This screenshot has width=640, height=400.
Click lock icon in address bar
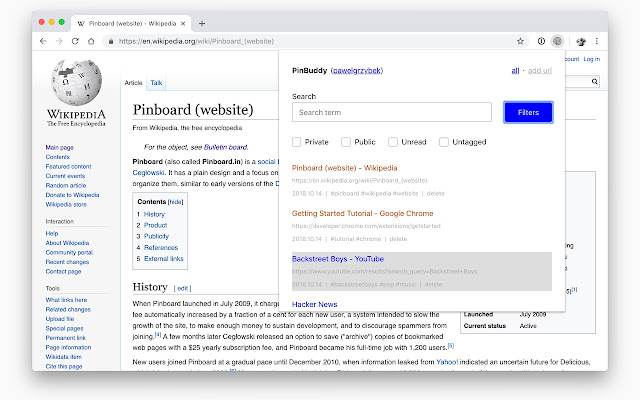pyautogui.click(x=111, y=41)
